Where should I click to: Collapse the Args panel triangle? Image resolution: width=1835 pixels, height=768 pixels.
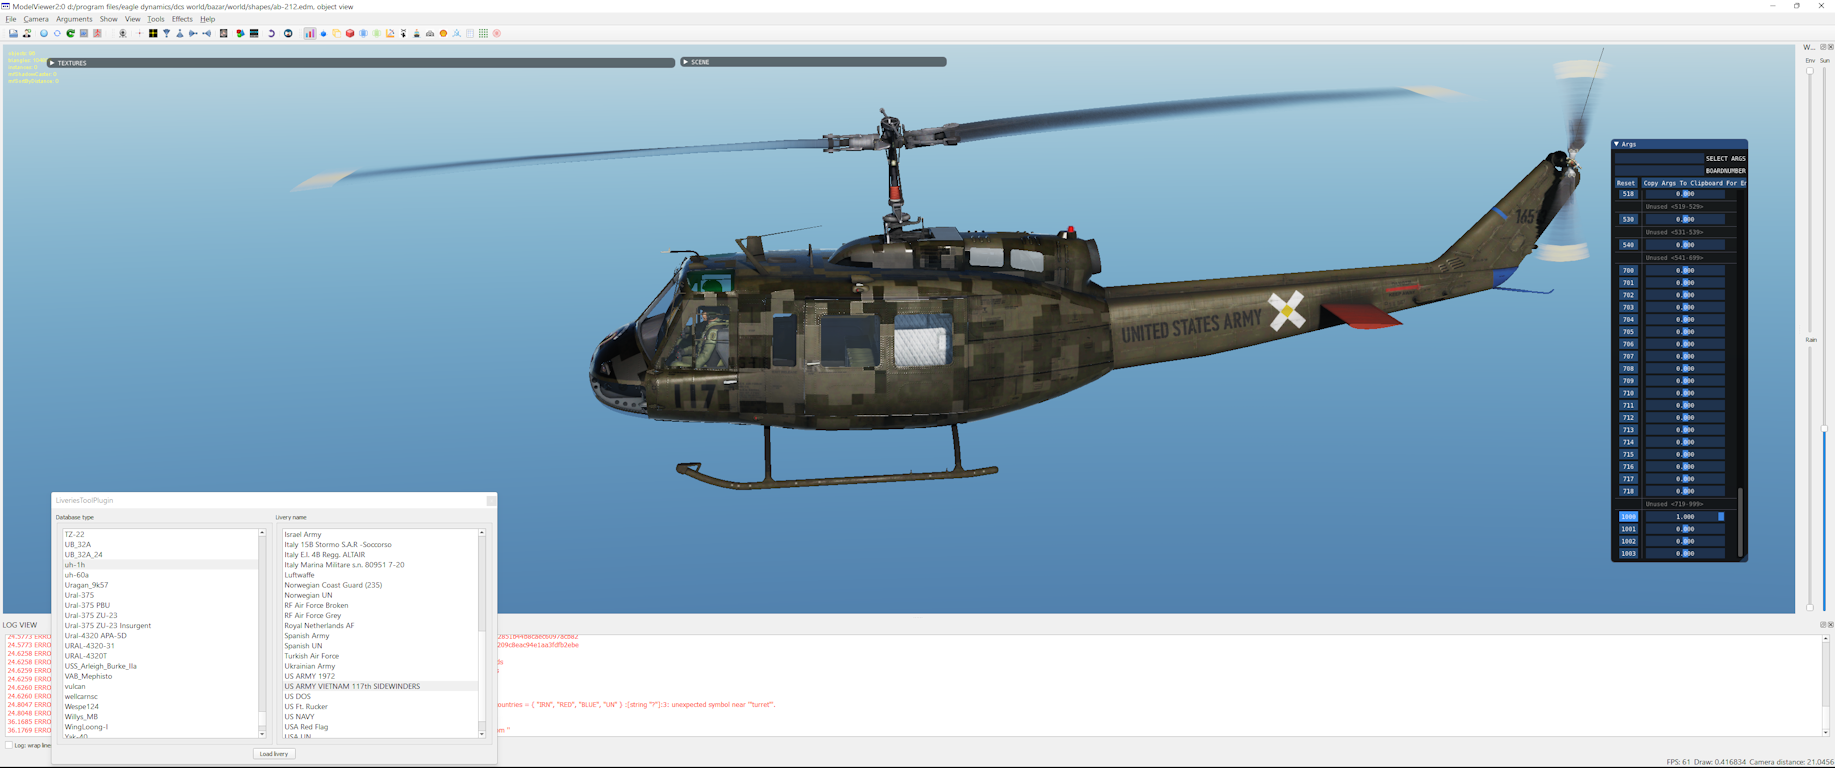(x=1617, y=144)
